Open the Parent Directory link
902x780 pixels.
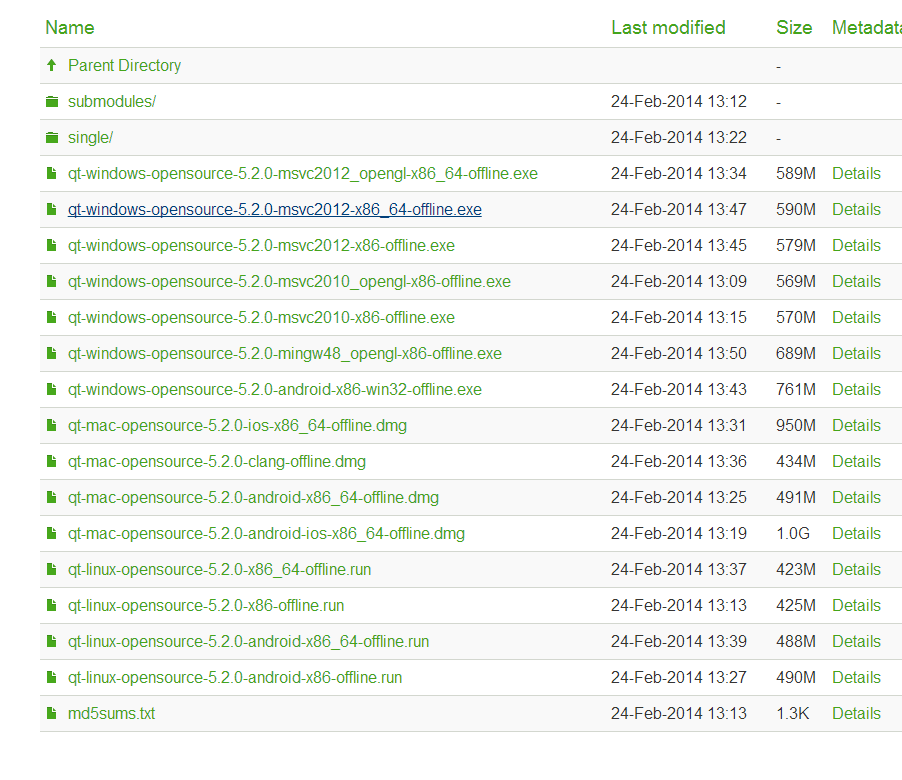point(124,66)
